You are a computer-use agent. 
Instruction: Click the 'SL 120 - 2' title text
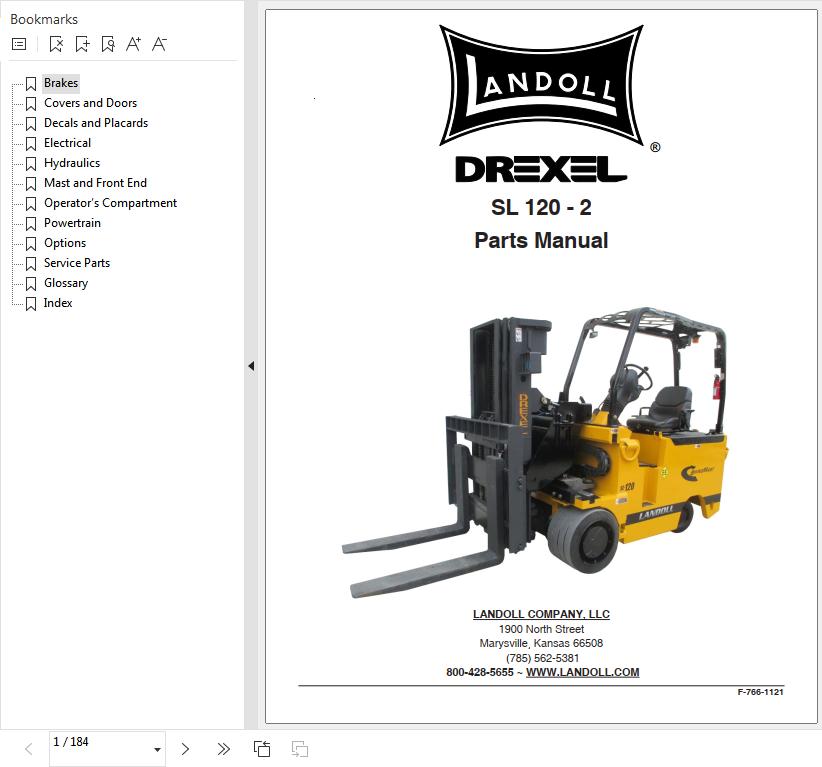541,207
